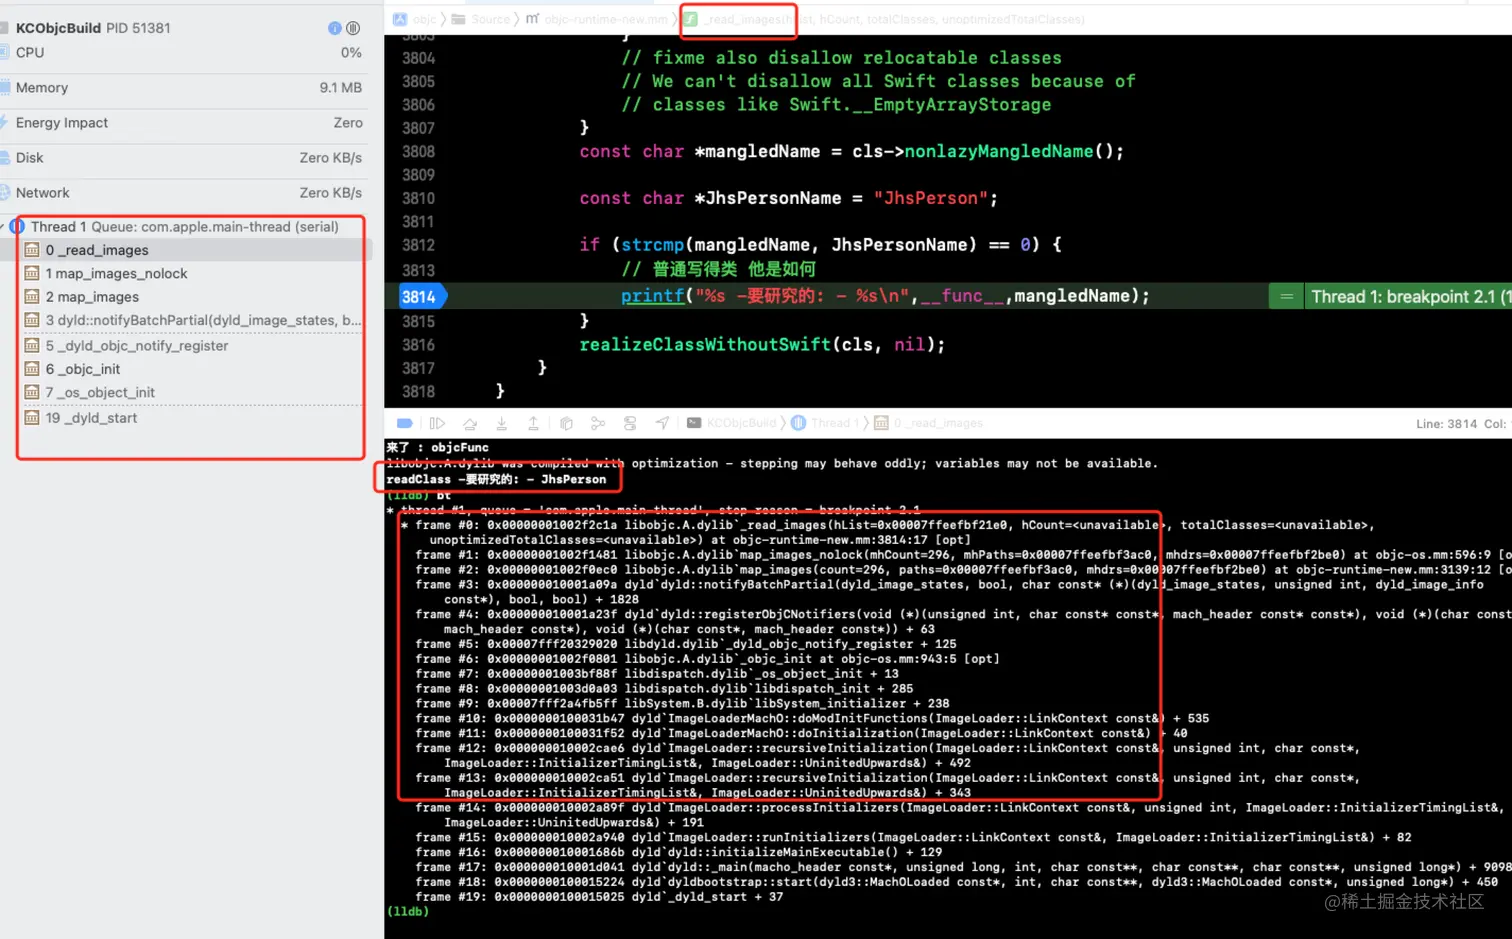Open the CPU gauge report
The height and width of the screenshot is (939, 1512).
(185, 52)
